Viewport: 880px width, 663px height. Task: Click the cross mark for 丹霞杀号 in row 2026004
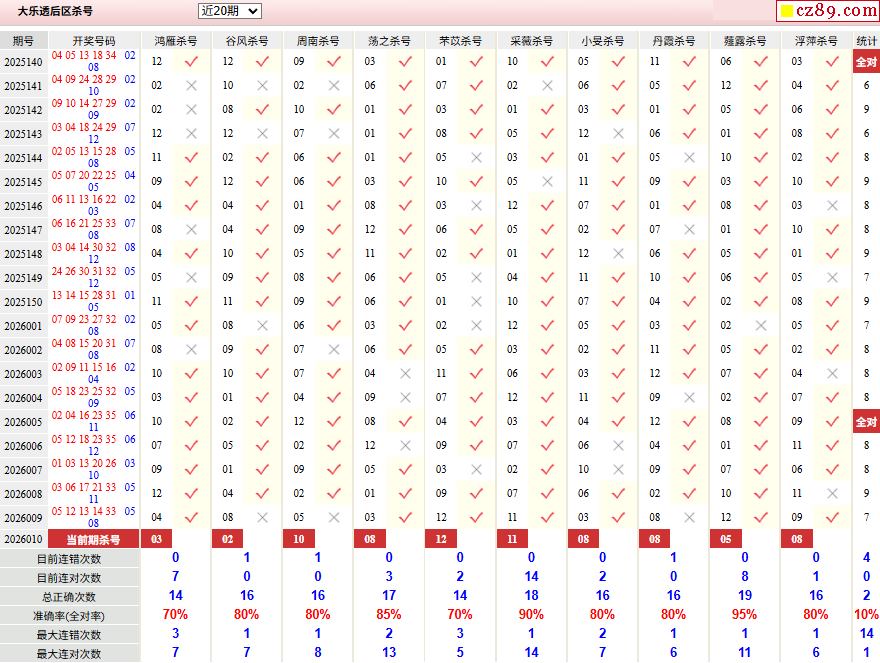click(689, 398)
